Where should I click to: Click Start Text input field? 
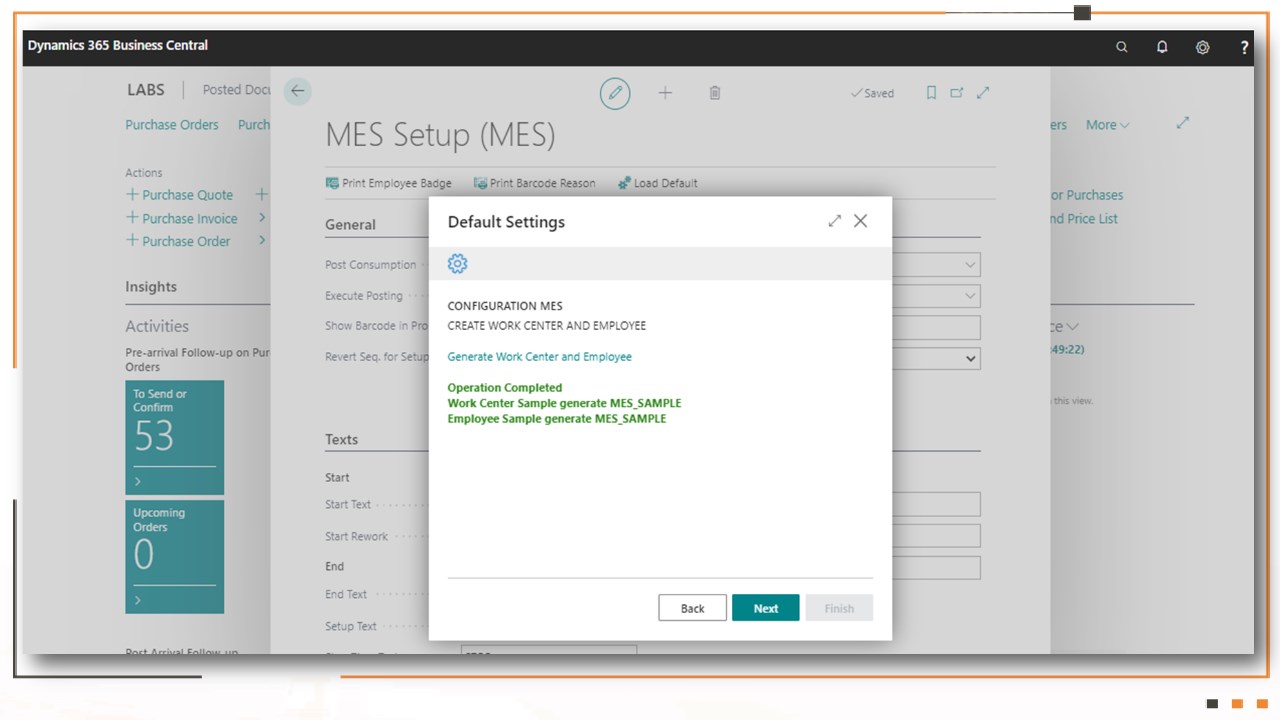(x=935, y=504)
